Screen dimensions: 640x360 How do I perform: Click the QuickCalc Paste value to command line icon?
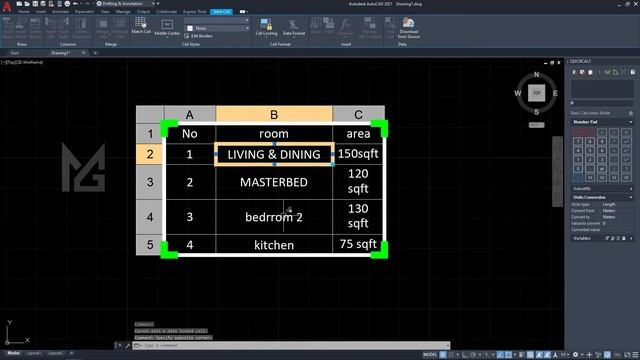(590, 72)
